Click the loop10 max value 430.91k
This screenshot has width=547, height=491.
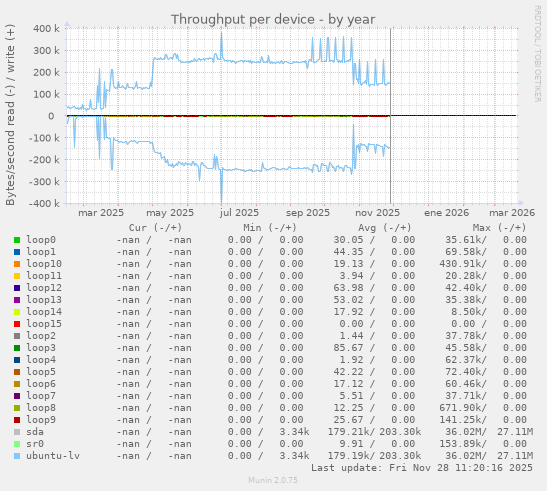point(463,263)
